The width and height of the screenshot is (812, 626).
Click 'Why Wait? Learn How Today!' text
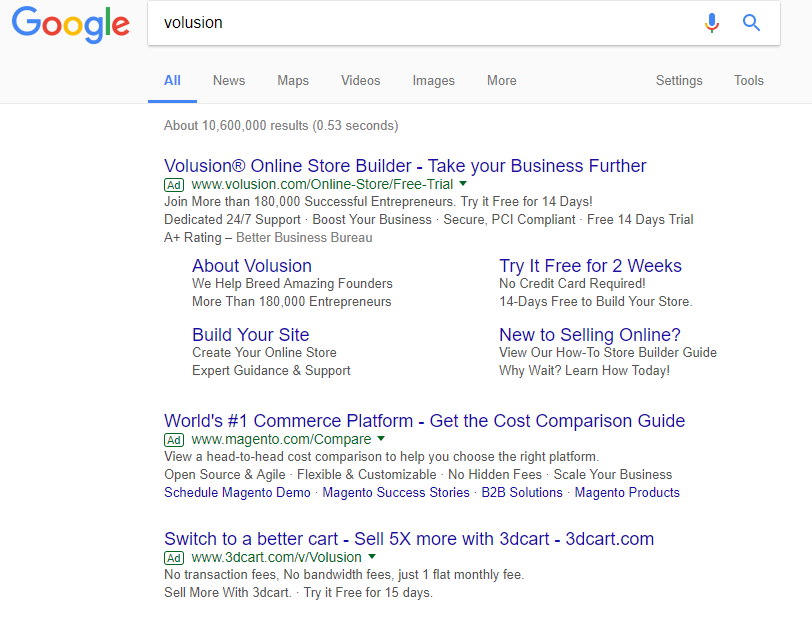pyautogui.click(x=584, y=370)
